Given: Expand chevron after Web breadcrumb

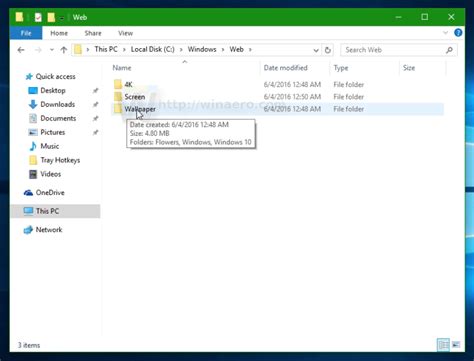Looking at the screenshot, I should point(250,50).
